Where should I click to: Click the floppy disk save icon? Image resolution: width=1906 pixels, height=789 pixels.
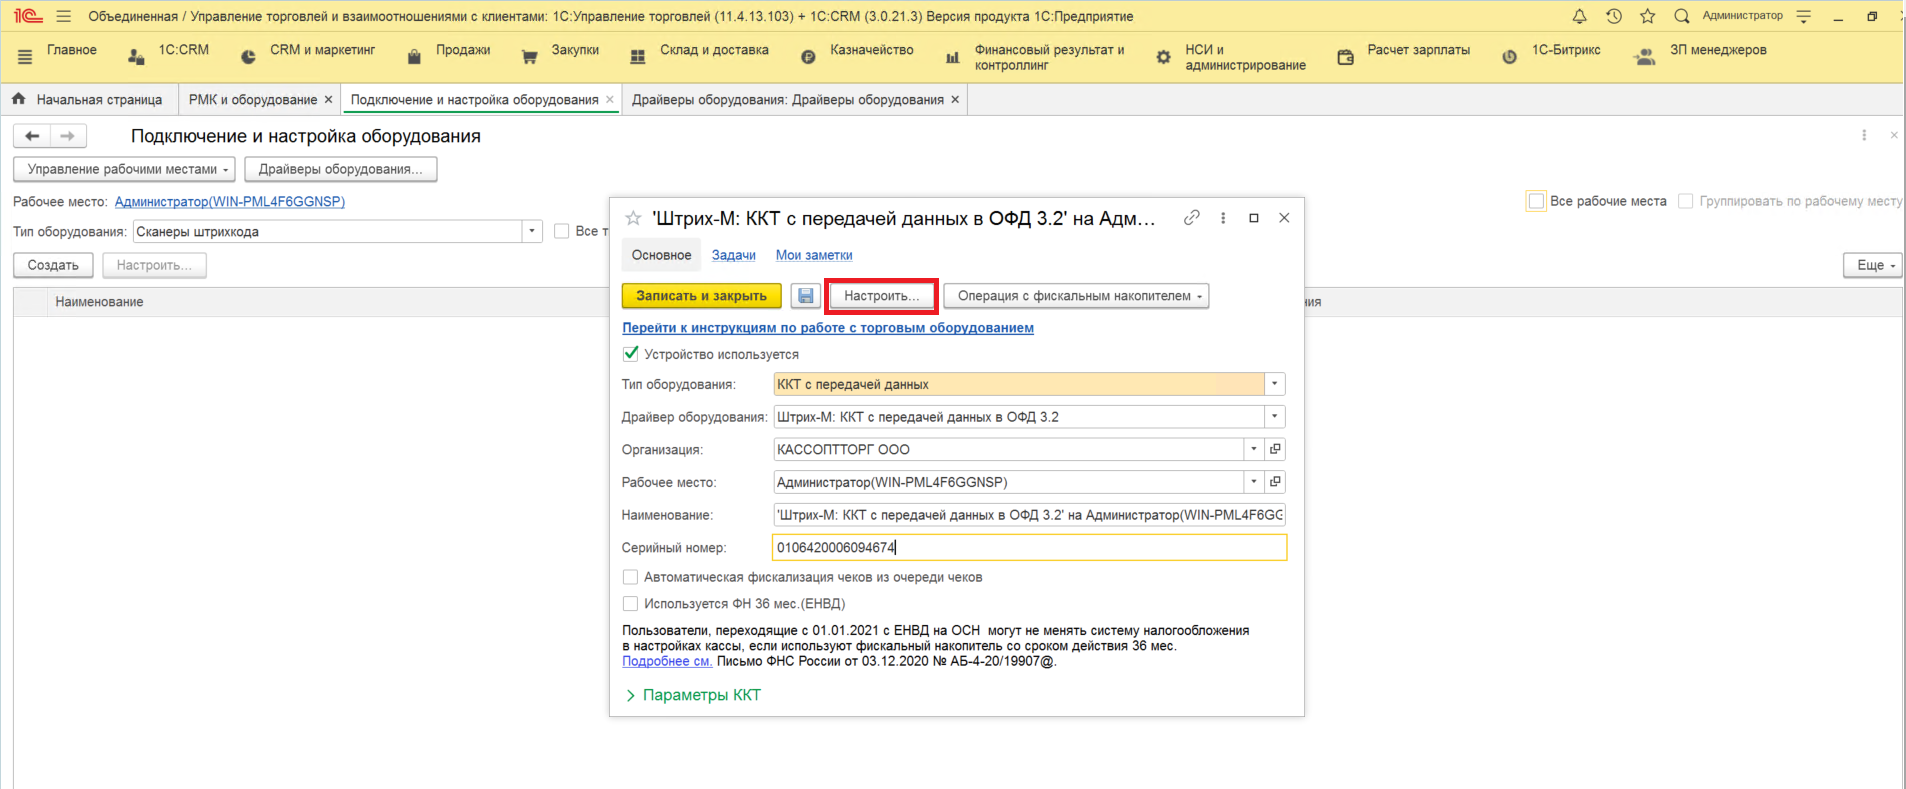[x=805, y=296]
